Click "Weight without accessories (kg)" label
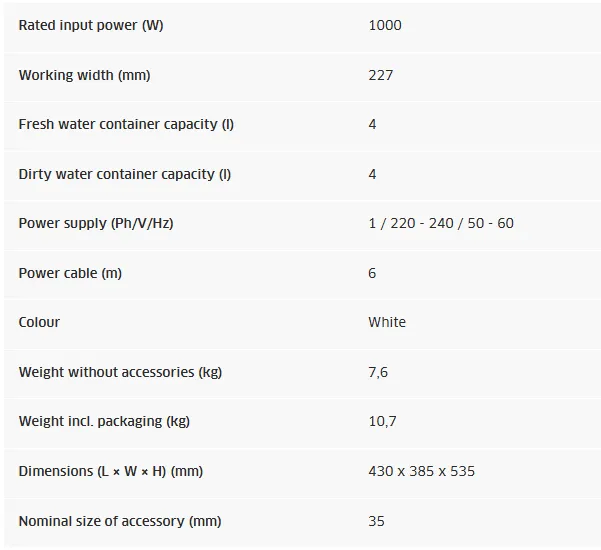The height and width of the screenshot is (550, 601). 120,372
